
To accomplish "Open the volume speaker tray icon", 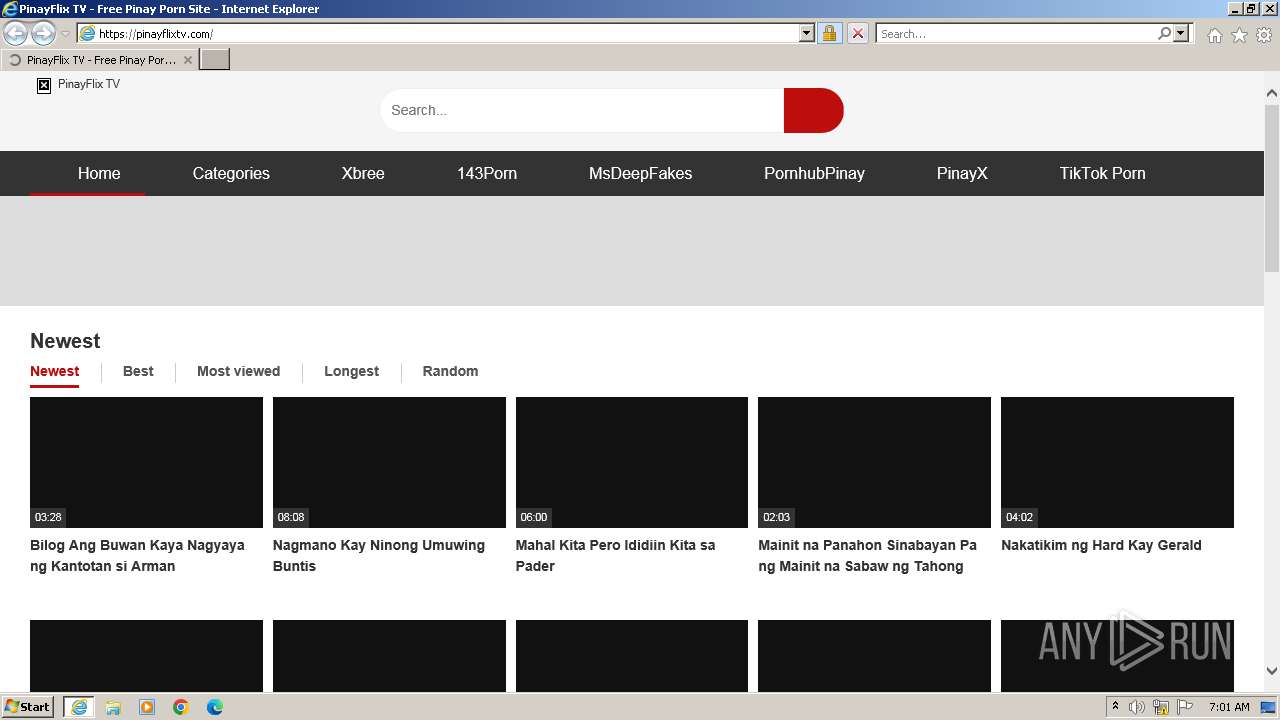I will tap(1137, 707).
